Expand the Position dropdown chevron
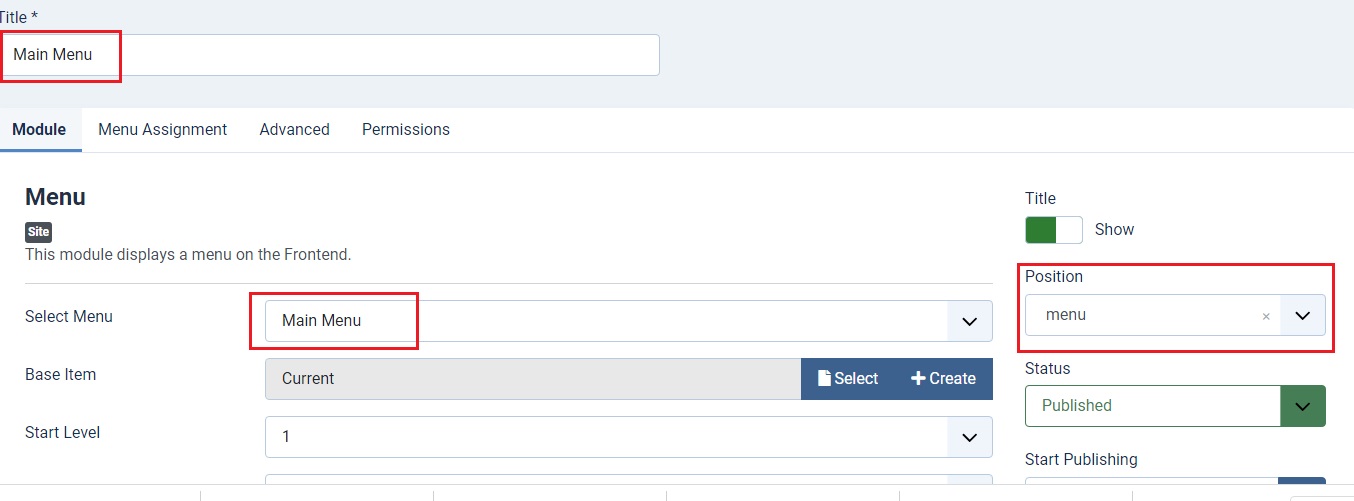The height and width of the screenshot is (501, 1354). pyautogui.click(x=1302, y=315)
